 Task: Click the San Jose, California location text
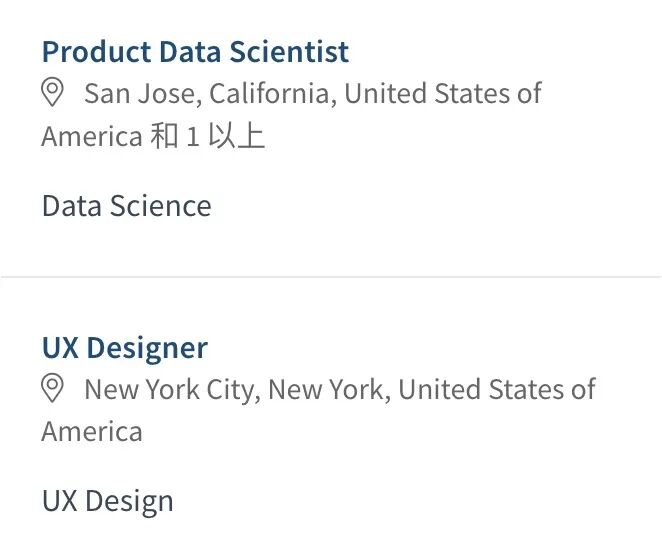pyautogui.click(x=210, y=94)
